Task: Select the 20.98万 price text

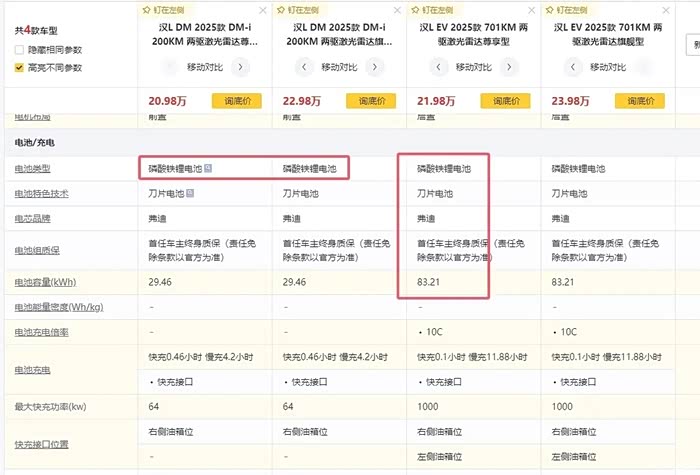Action: pyautogui.click(x=167, y=101)
